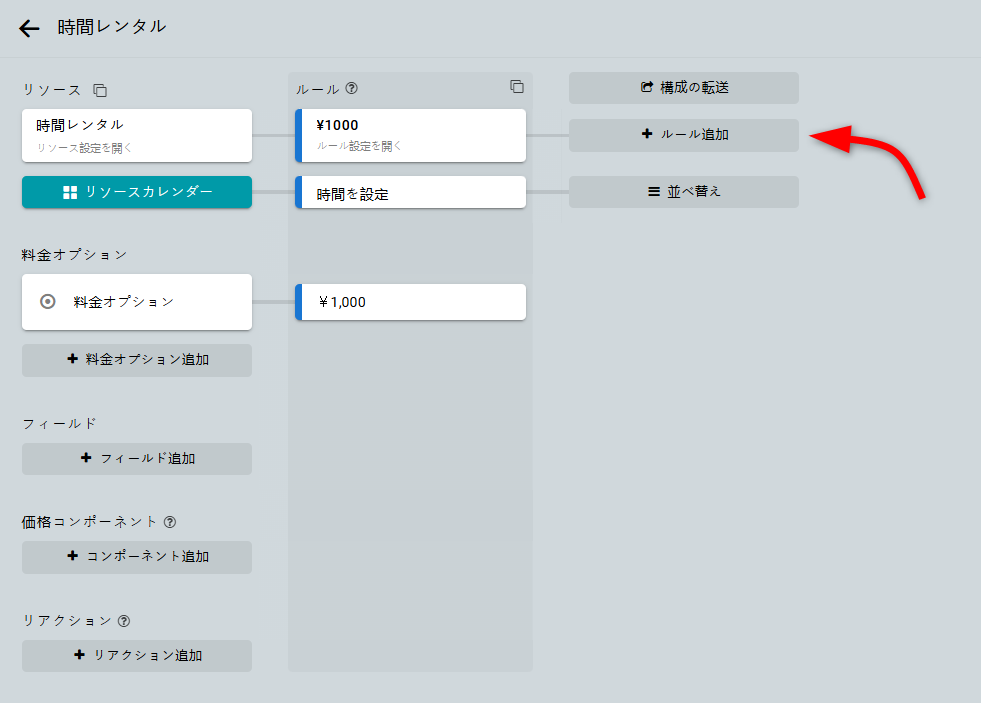Click help icon beside 価格コンポーネント

pyautogui.click(x=170, y=522)
